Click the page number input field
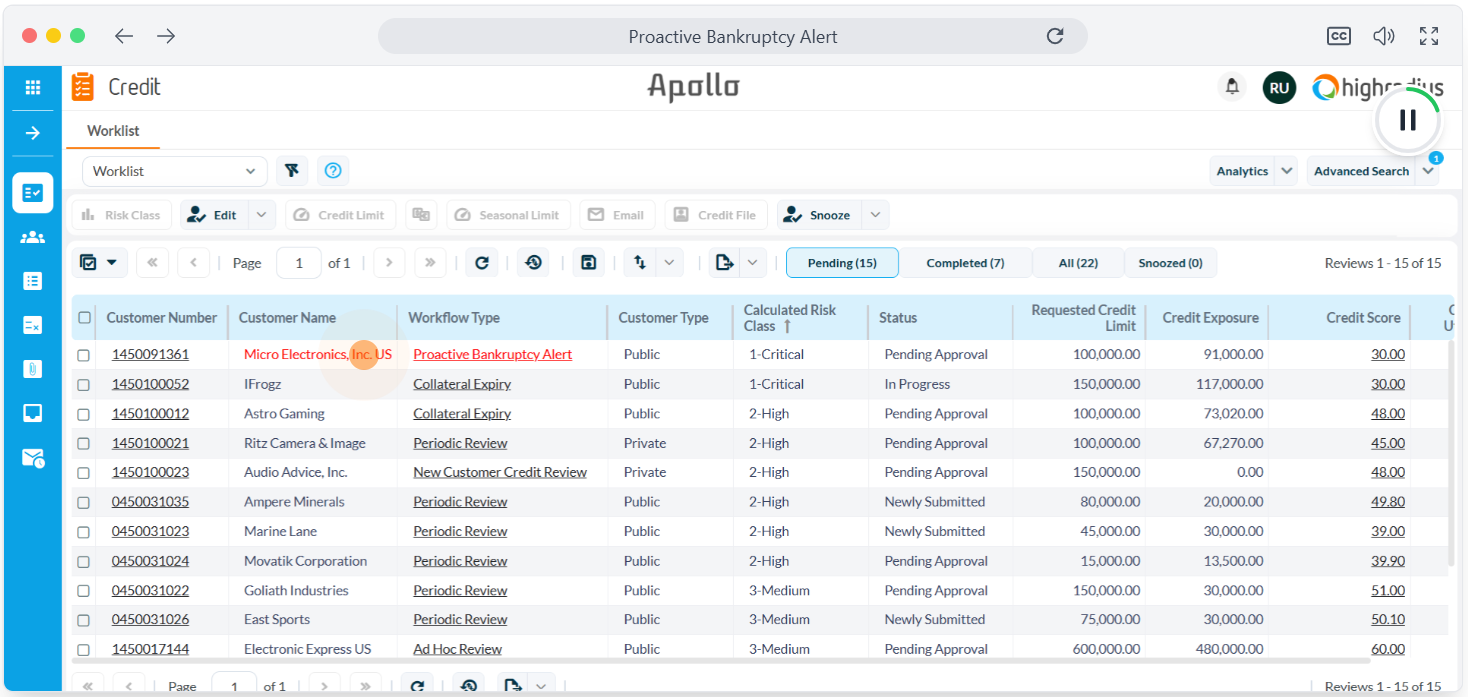The image size is (1468, 697). (x=299, y=263)
